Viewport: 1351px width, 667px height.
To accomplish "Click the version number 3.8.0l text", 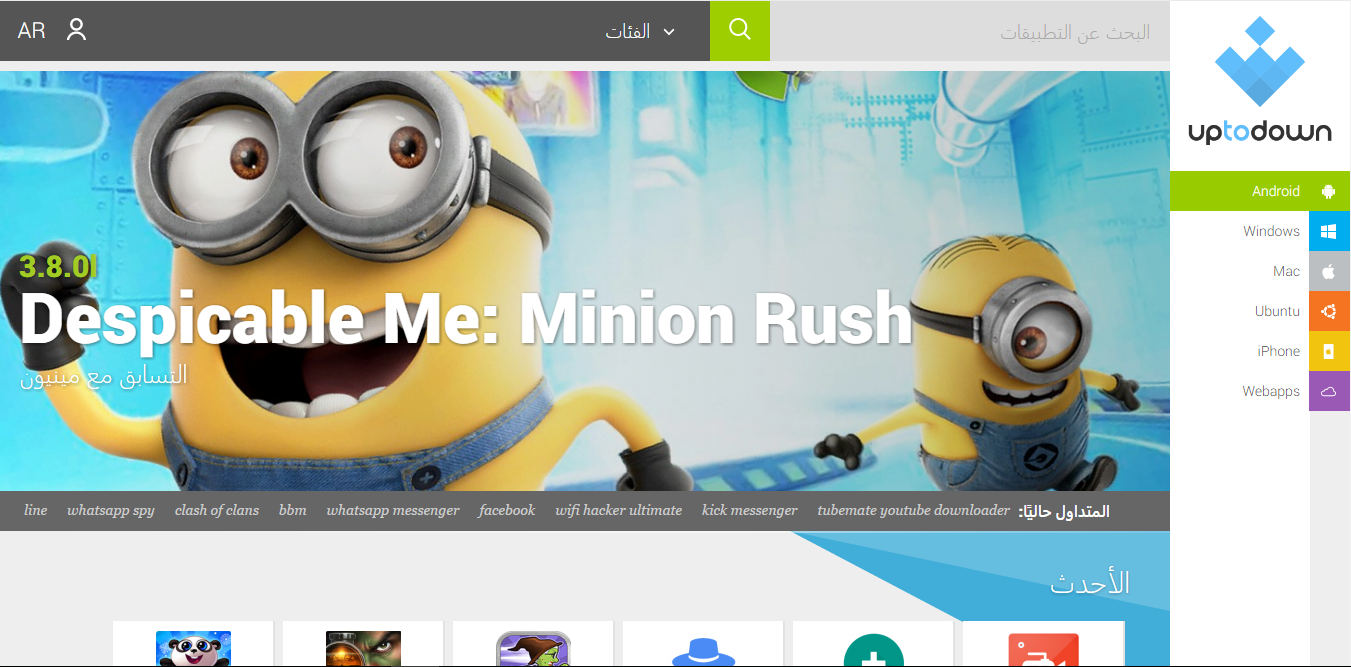I will (59, 266).
